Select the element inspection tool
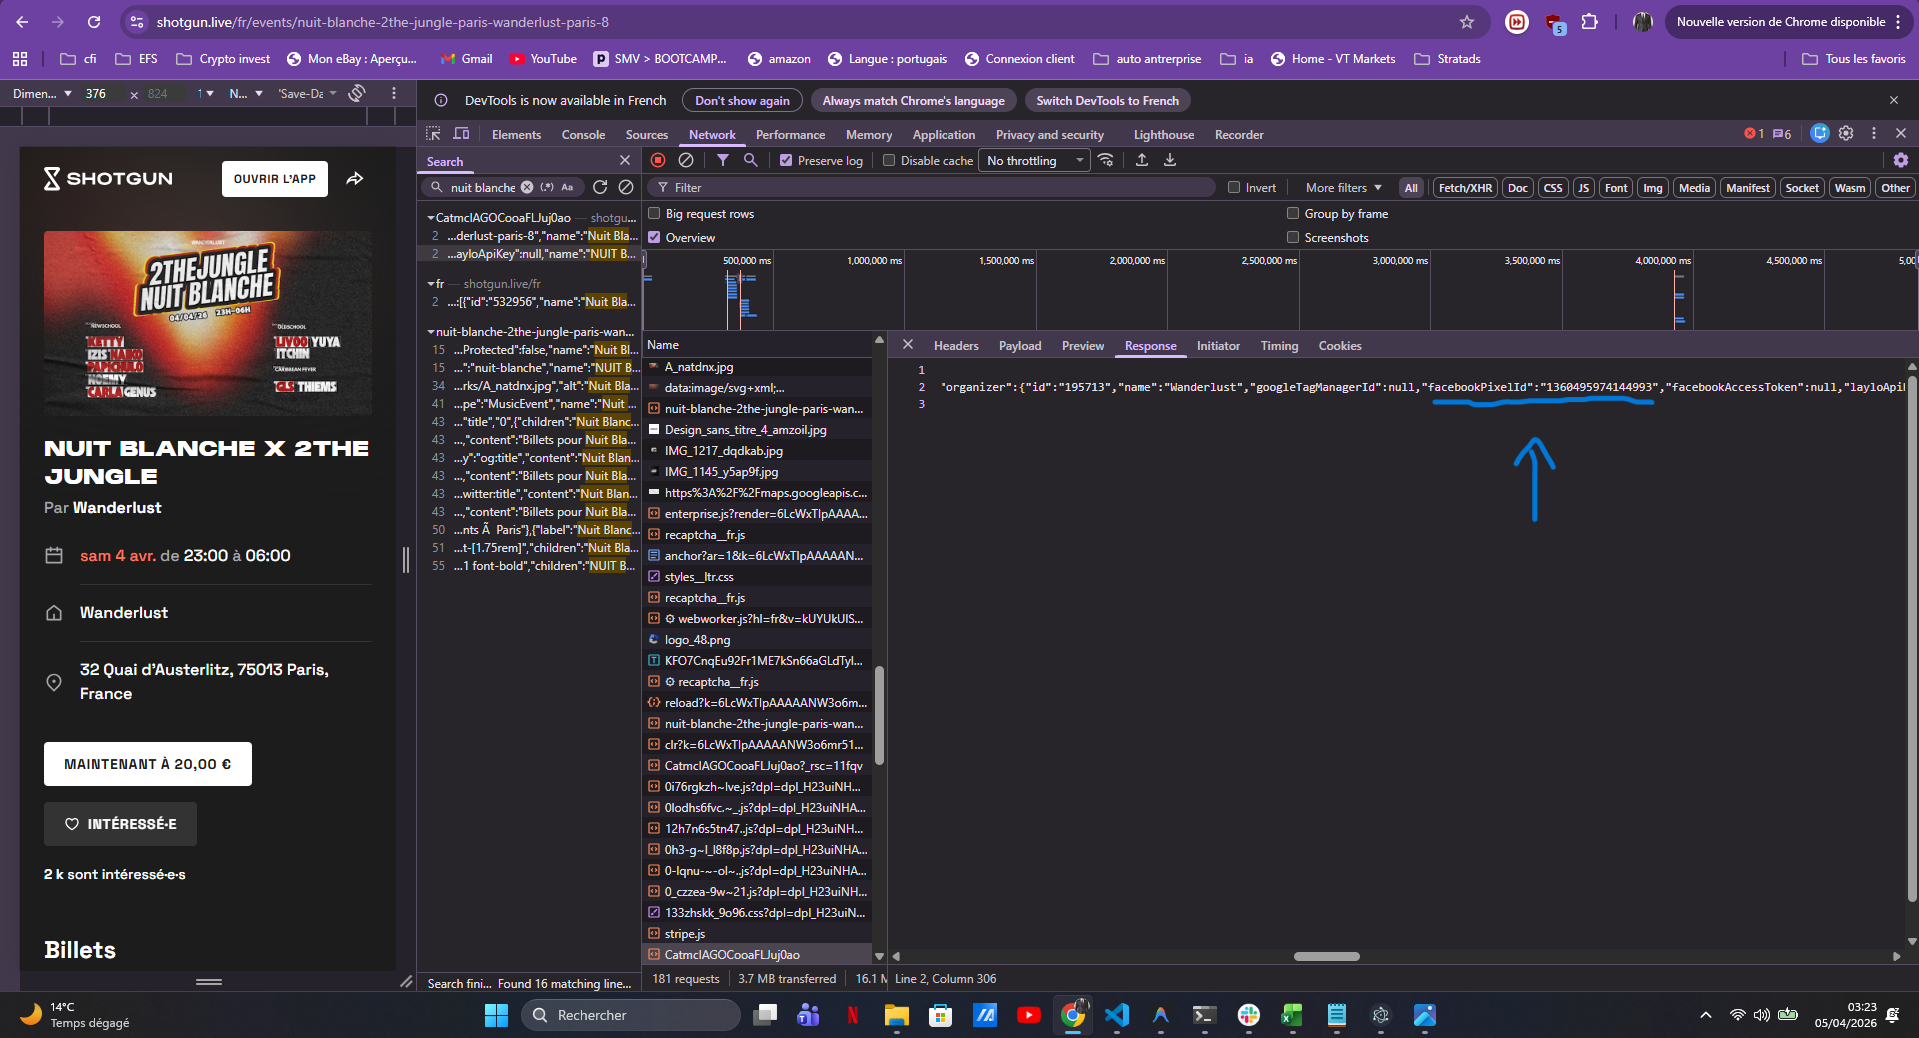Viewport: 1919px width, 1038px height. pyautogui.click(x=434, y=134)
